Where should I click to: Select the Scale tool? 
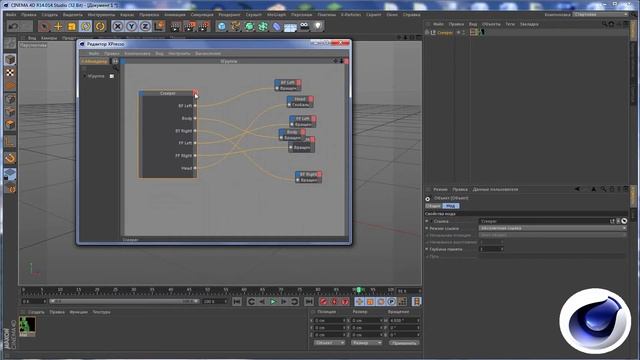pyautogui.click(x=72, y=27)
